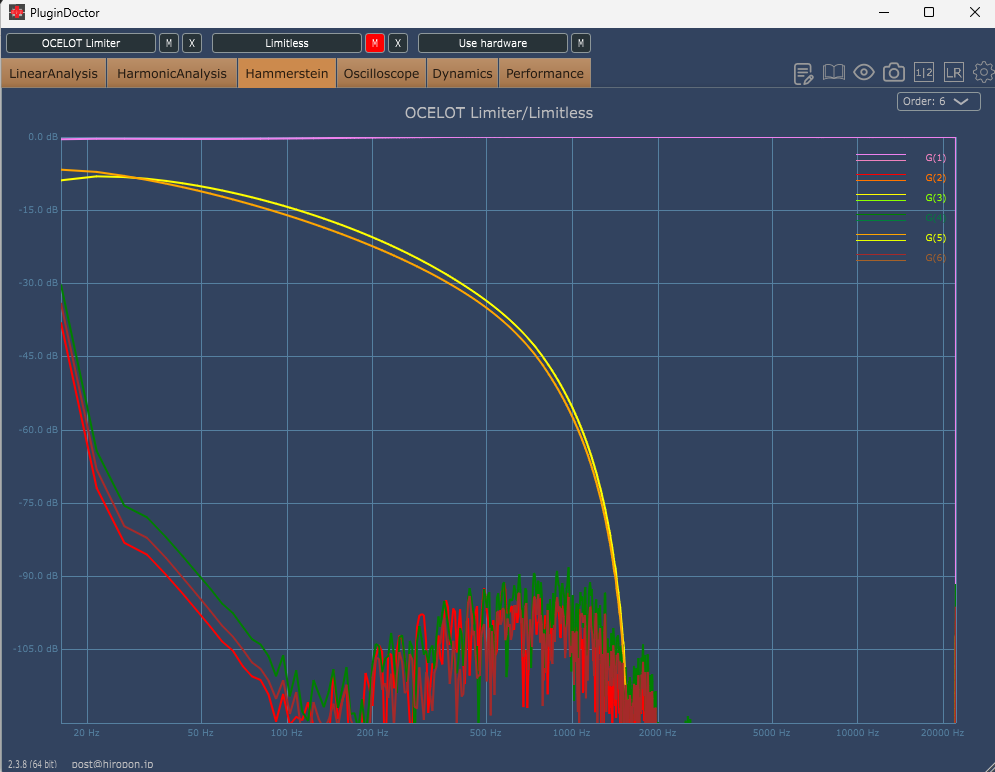
Task: Enable the dimmed G(4) legend entry
Action: tap(935, 218)
